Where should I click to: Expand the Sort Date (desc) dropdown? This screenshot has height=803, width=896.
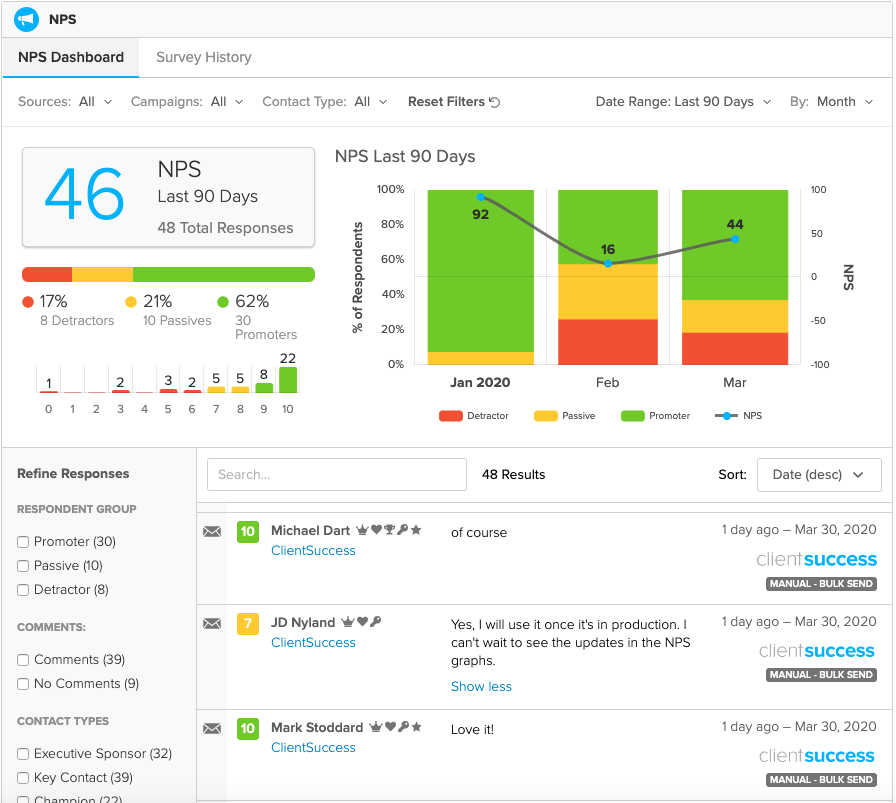819,475
